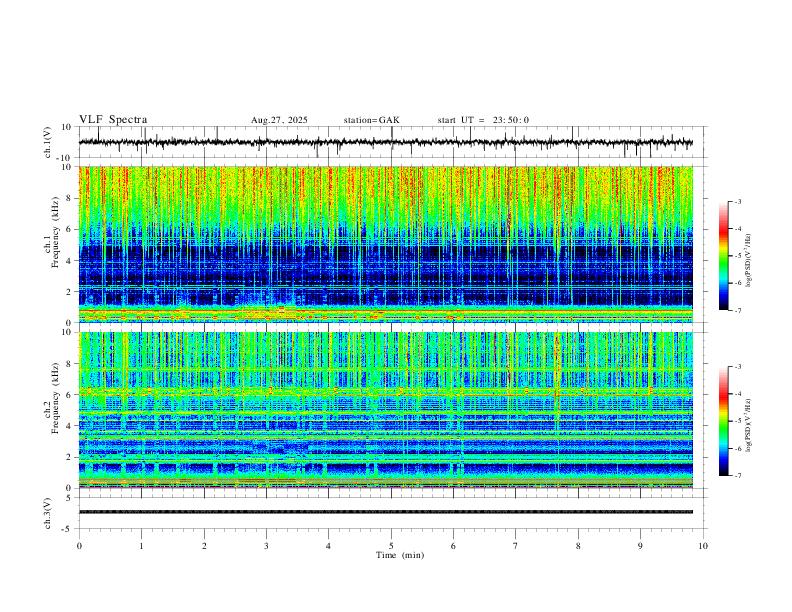Select the 'Aug.27, 2025' date label

click(279, 120)
